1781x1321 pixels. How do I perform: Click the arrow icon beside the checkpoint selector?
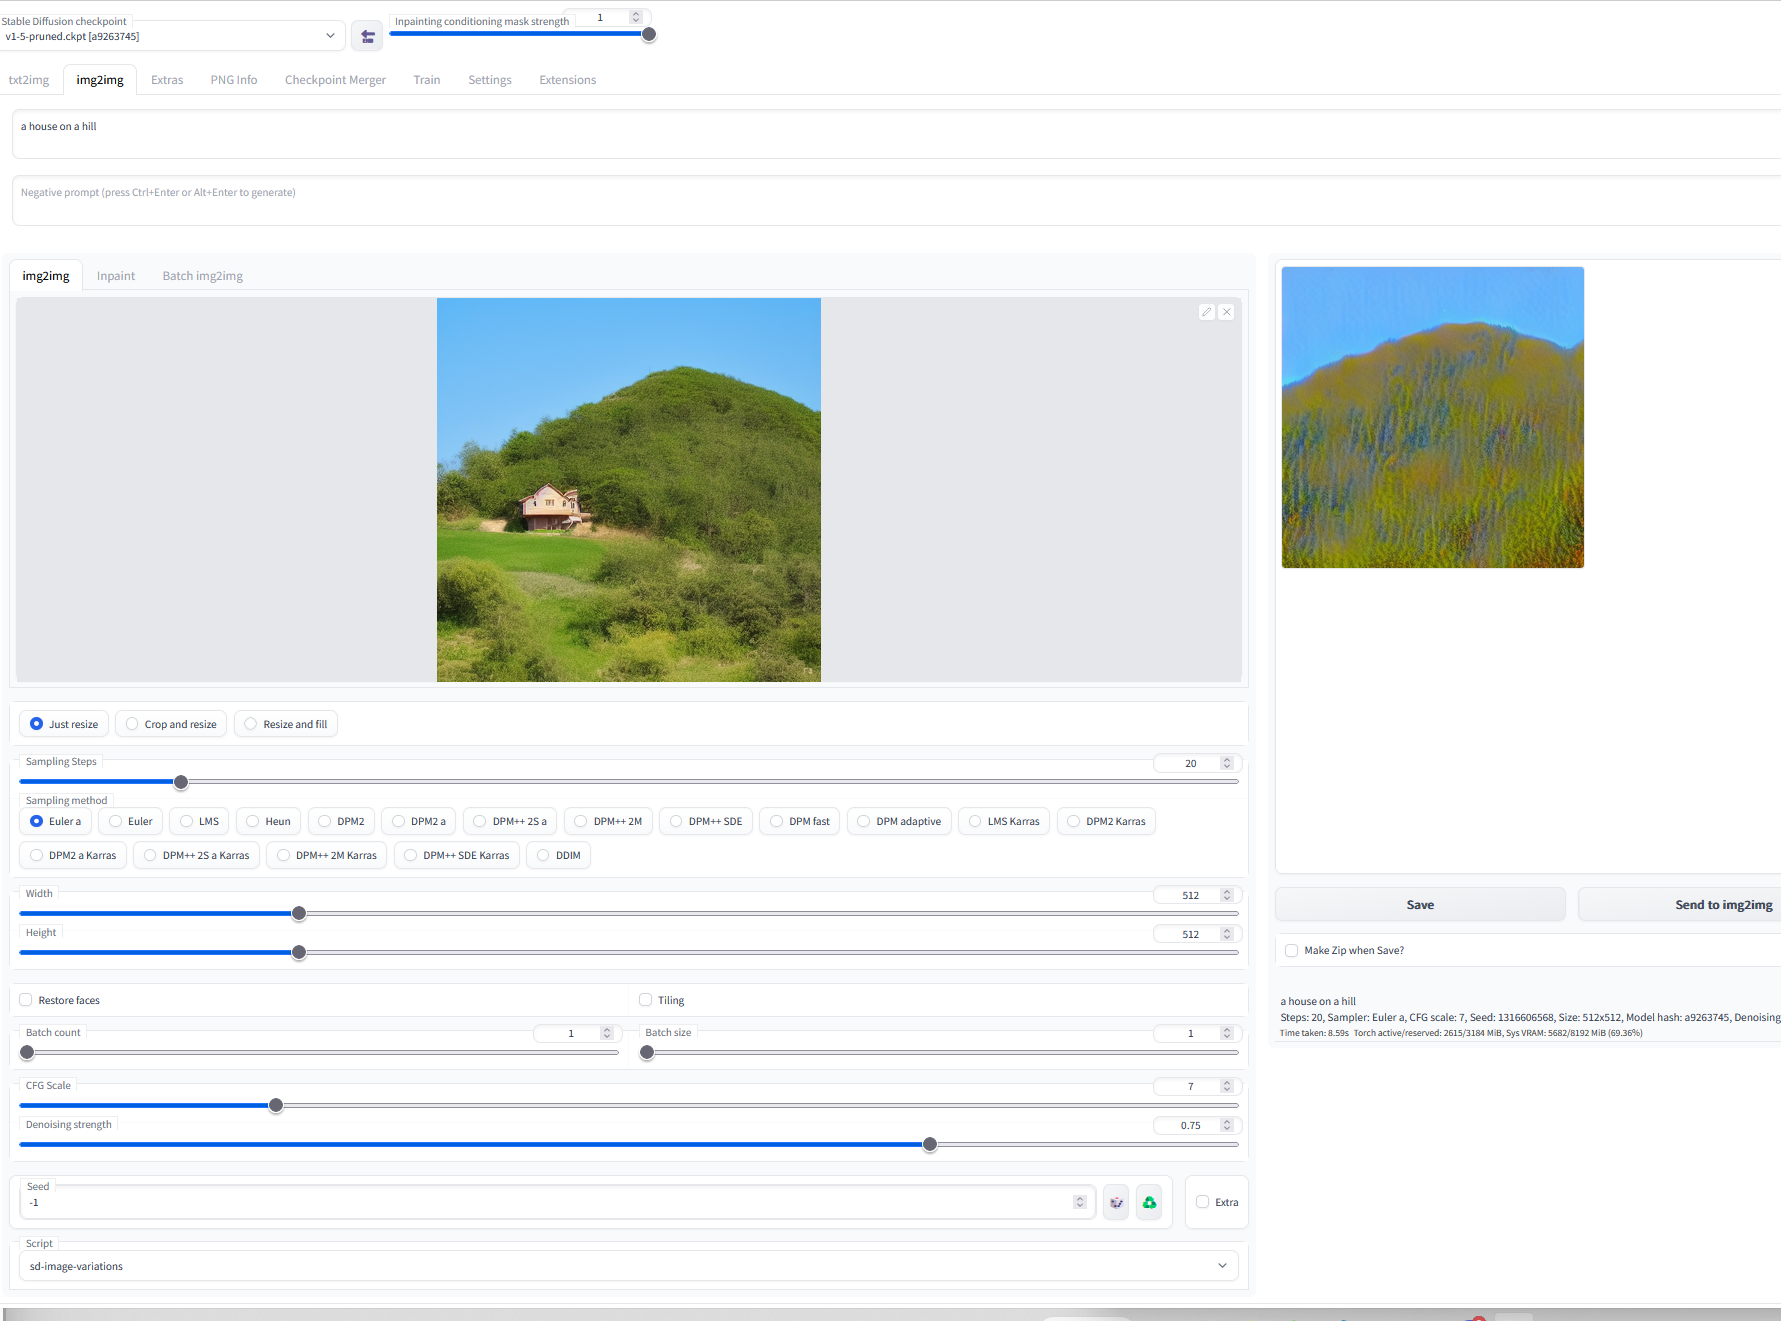(367, 35)
